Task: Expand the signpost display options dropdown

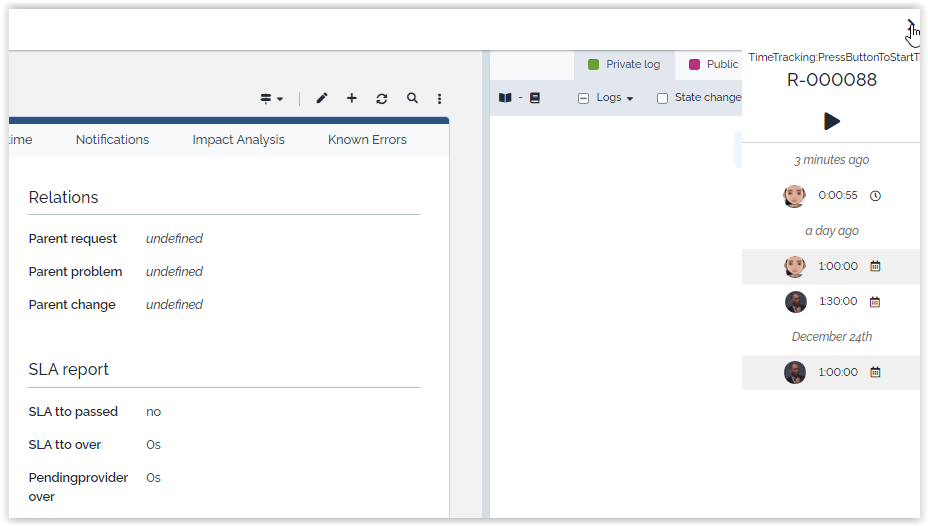Action: pyautogui.click(x=271, y=98)
